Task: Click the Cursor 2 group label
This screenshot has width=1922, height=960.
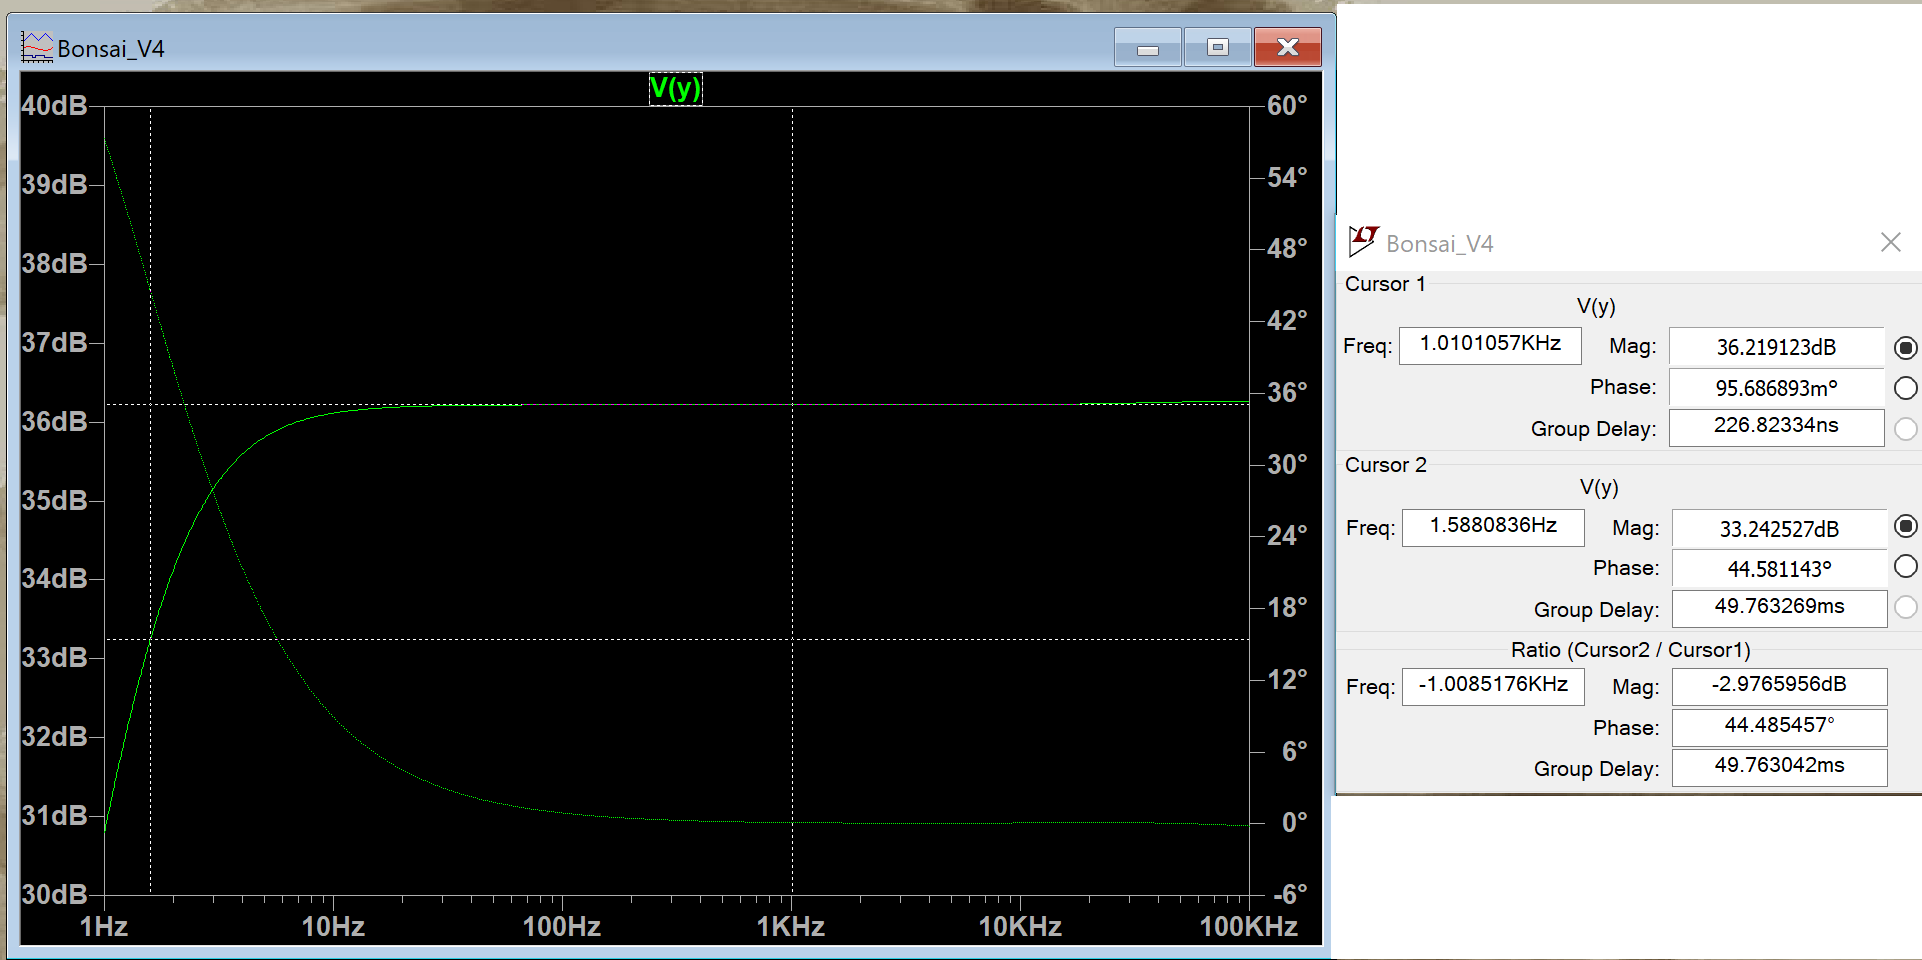Action: (x=1386, y=465)
